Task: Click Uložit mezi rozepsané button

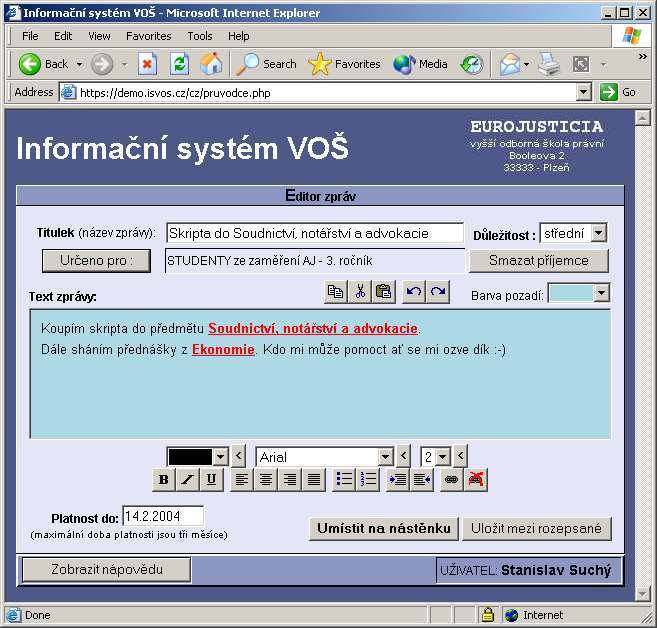Action: [536, 529]
